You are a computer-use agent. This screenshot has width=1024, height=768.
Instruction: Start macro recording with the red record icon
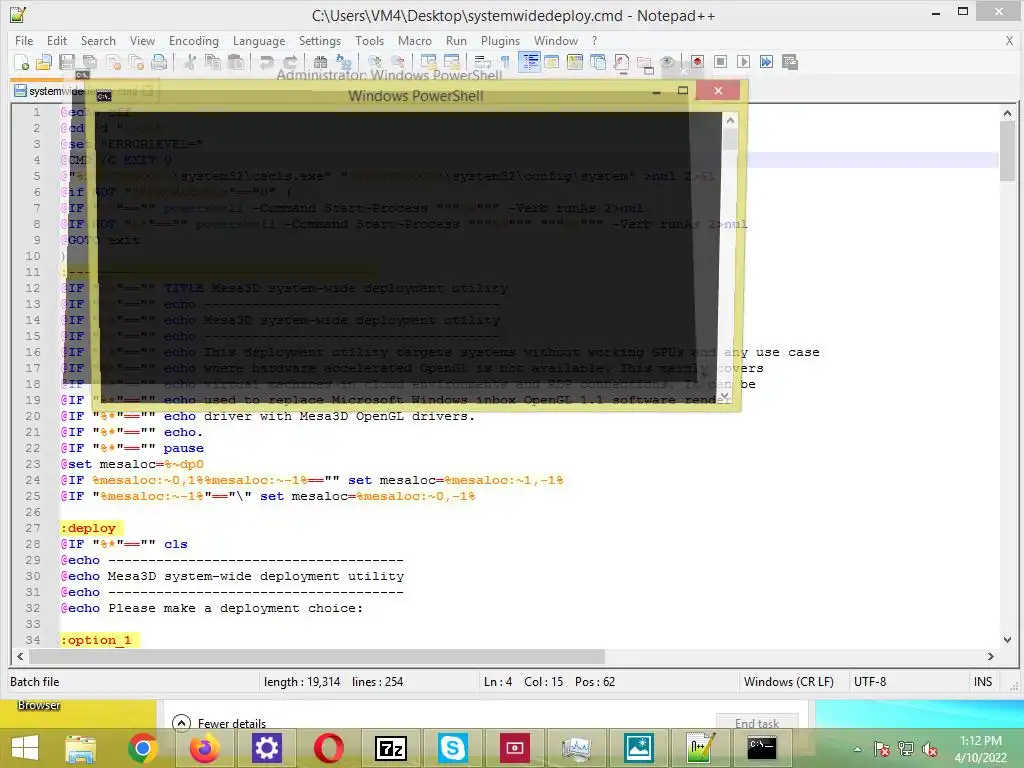click(x=697, y=62)
